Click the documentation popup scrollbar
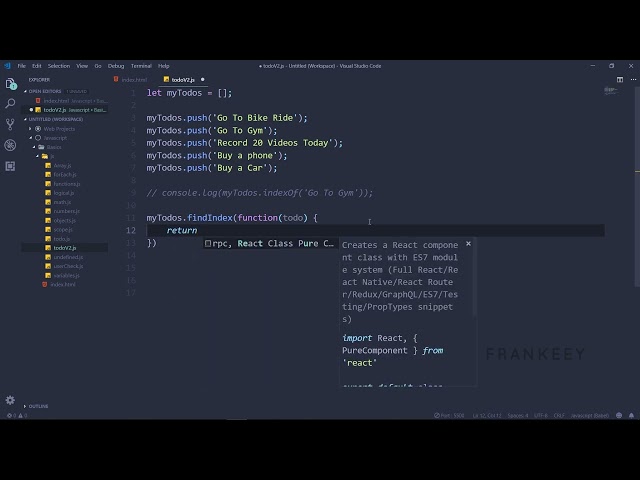The image size is (640, 480). (475, 278)
